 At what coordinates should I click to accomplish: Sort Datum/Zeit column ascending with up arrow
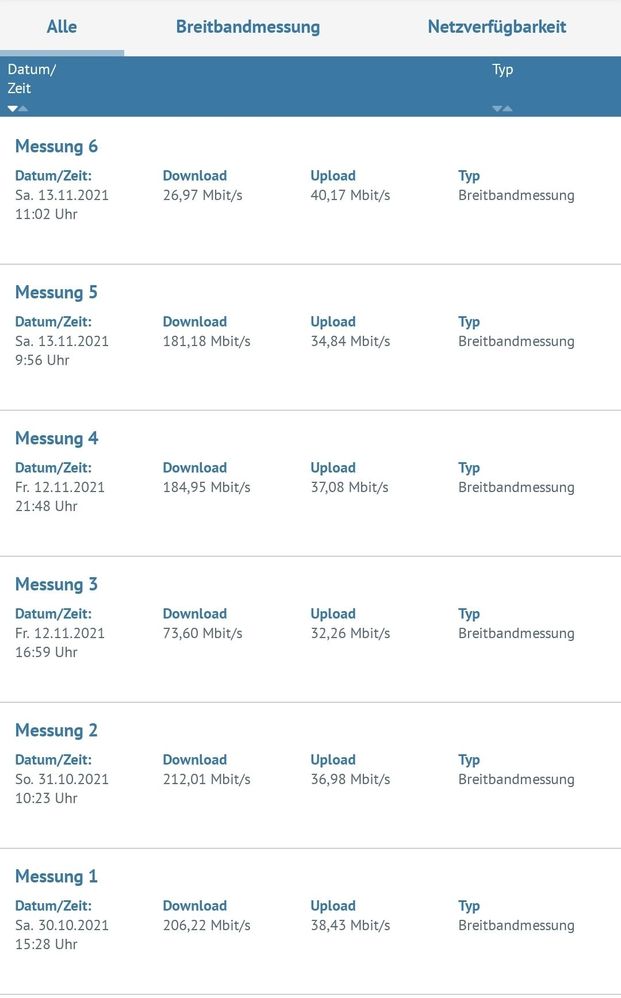pyautogui.click(x=24, y=108)
